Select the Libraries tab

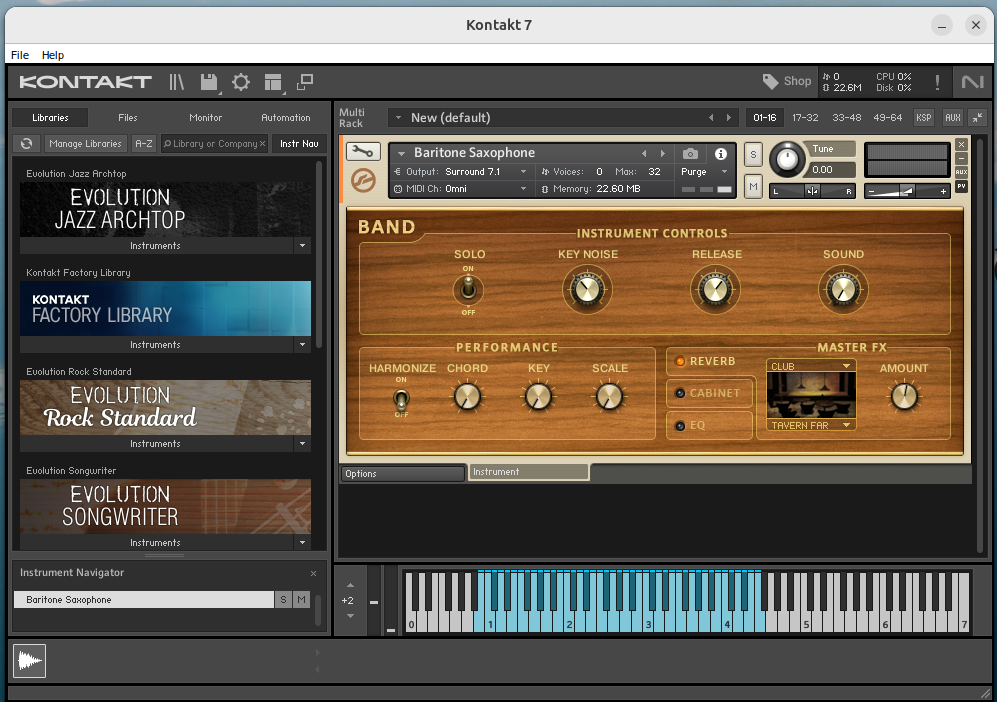50,118
